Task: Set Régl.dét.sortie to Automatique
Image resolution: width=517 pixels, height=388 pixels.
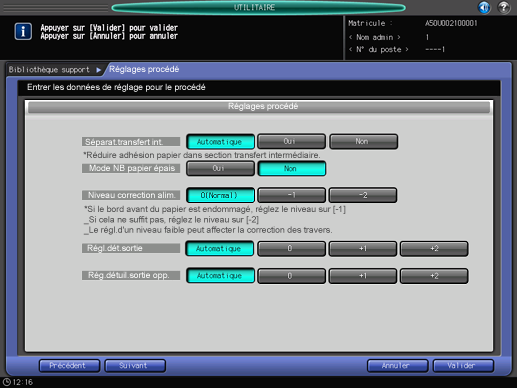Action: click(220, 249)
